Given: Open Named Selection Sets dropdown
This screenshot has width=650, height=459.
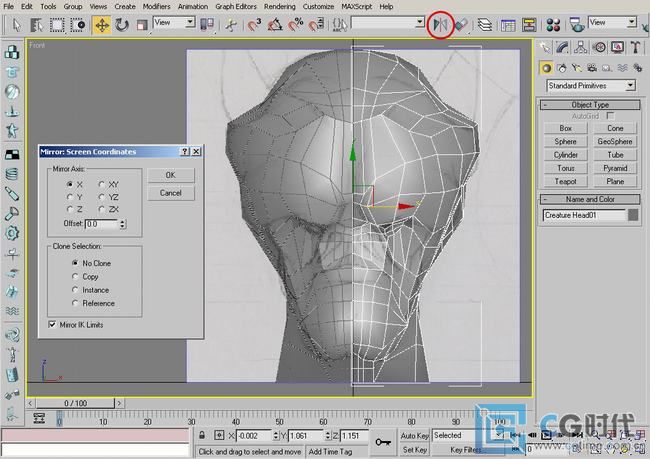Looking at the screenshot, I should [388, 22].
